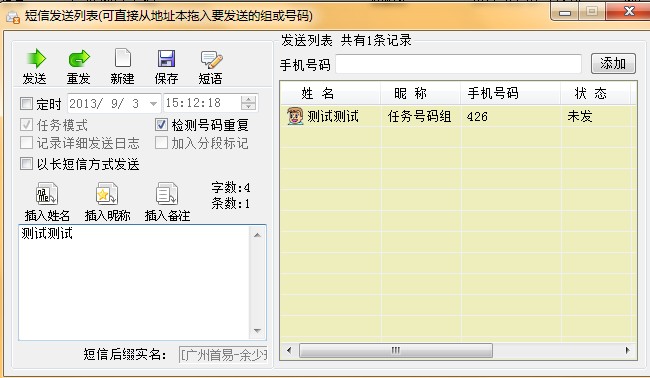Uncheck the 检测号码重复 checkbox
The height and width of the screenshot is (378, 650).
[161, 124]
